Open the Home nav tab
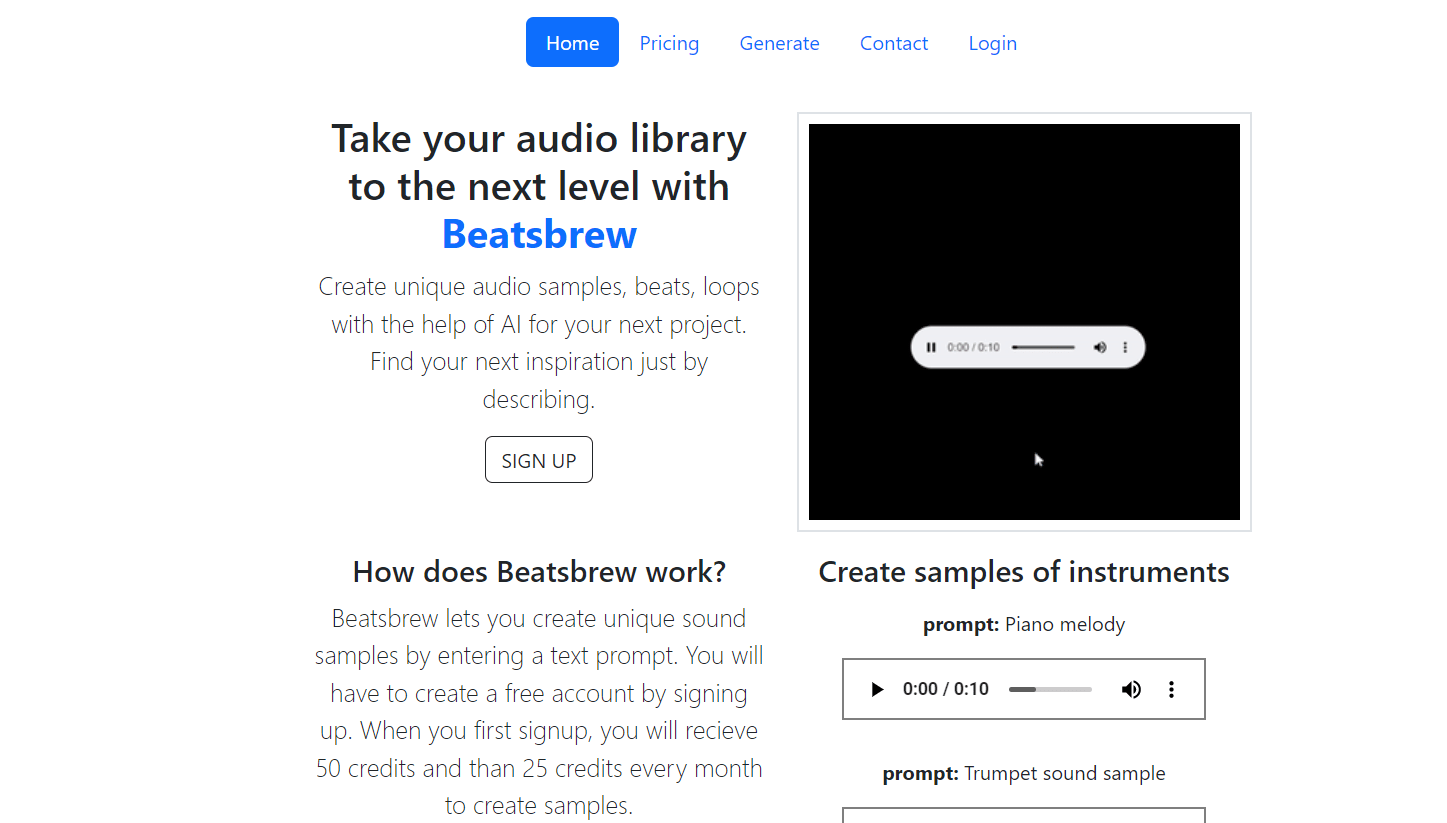 [x=572, y=42]
